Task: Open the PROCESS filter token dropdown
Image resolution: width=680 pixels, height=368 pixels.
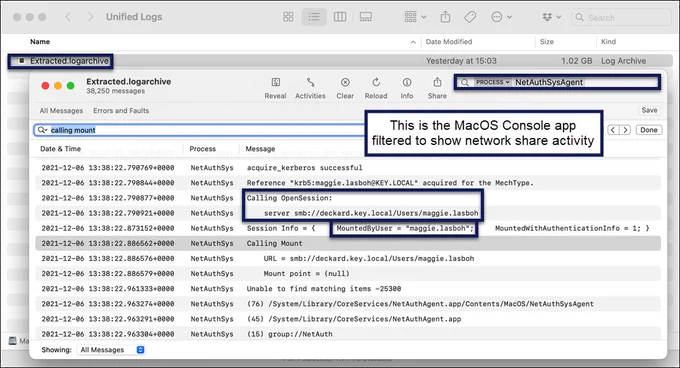Action: (492, 82)
